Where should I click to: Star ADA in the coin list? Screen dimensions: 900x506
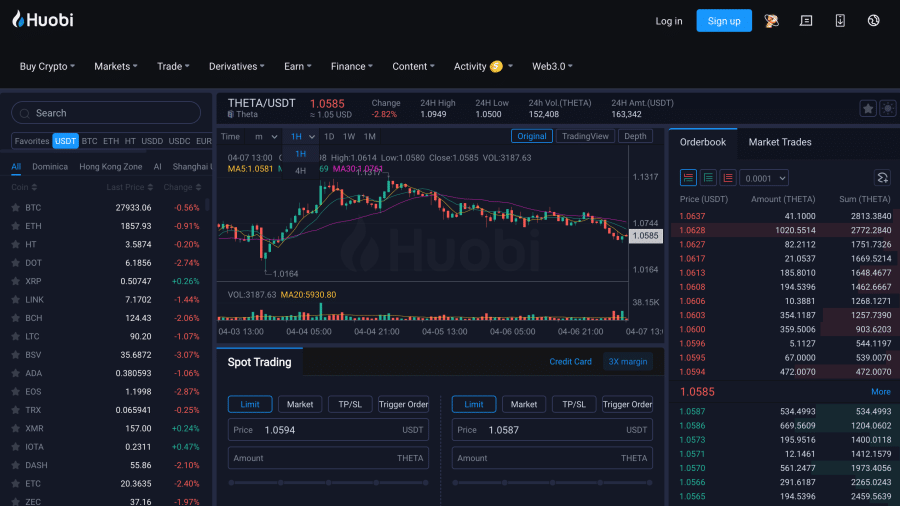15,373
